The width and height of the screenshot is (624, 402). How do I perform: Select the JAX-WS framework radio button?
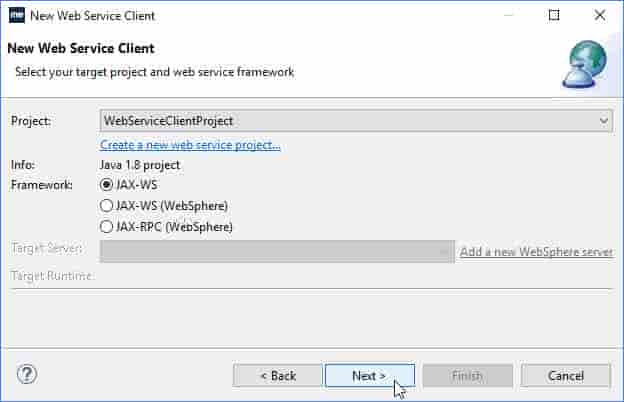[x=106, y=185]
